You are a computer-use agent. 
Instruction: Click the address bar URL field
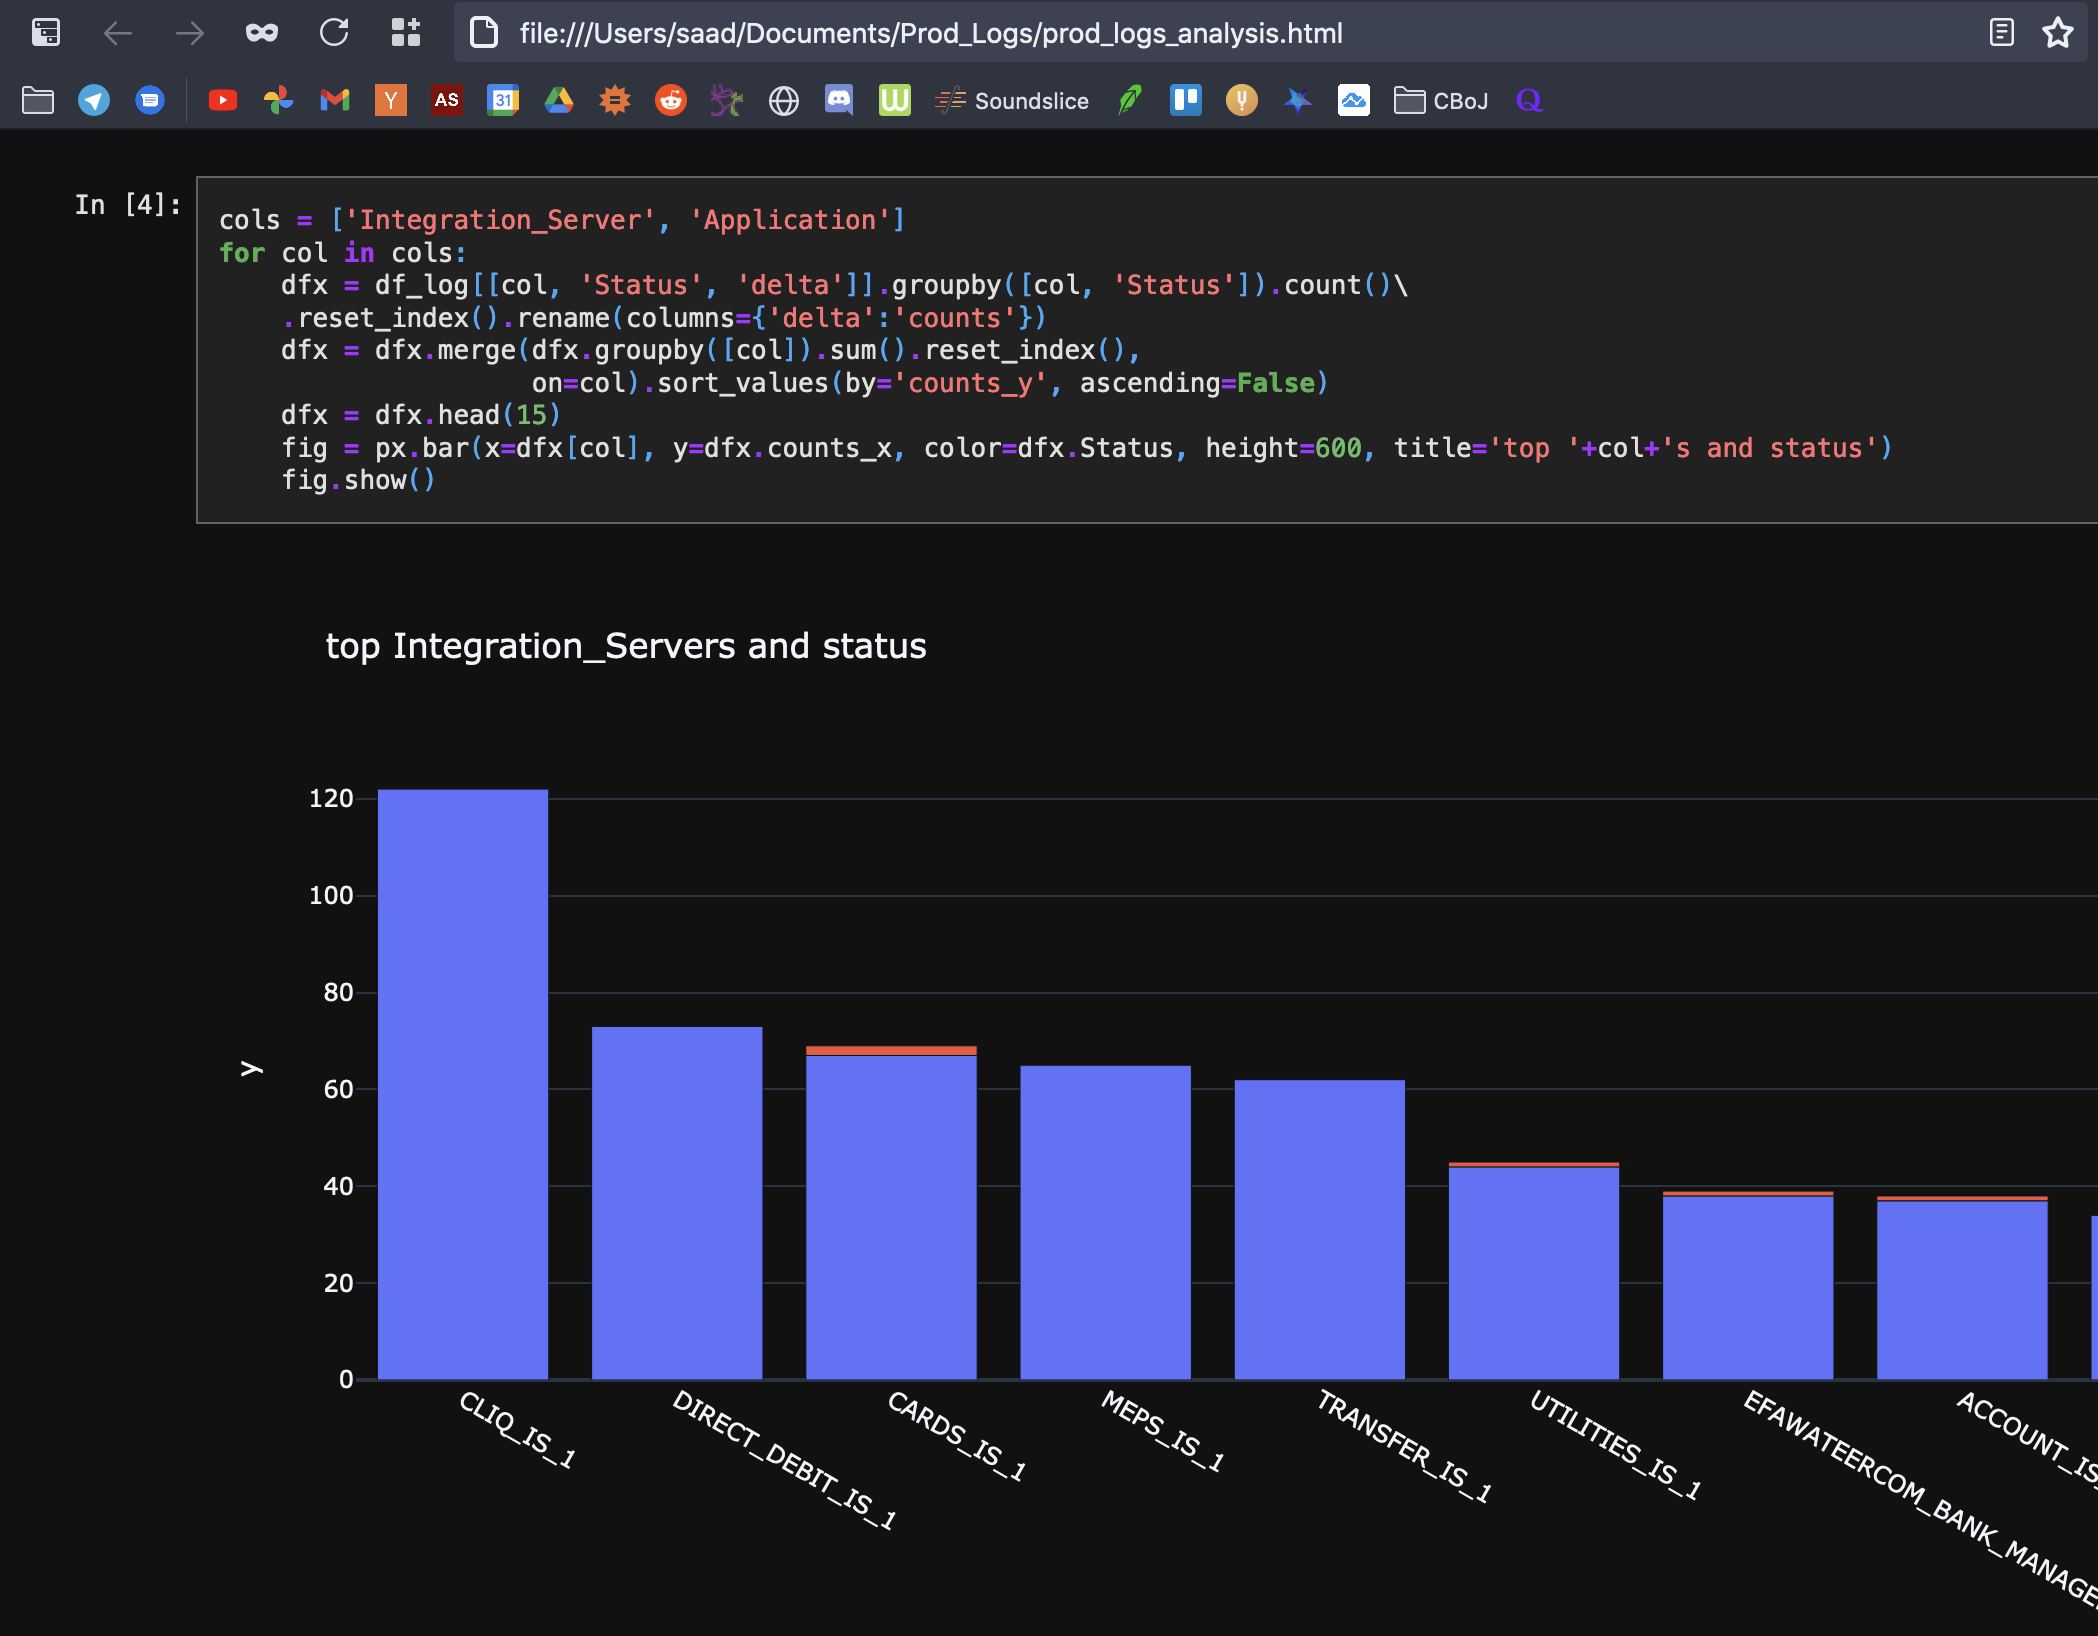(x=930, y=33)
